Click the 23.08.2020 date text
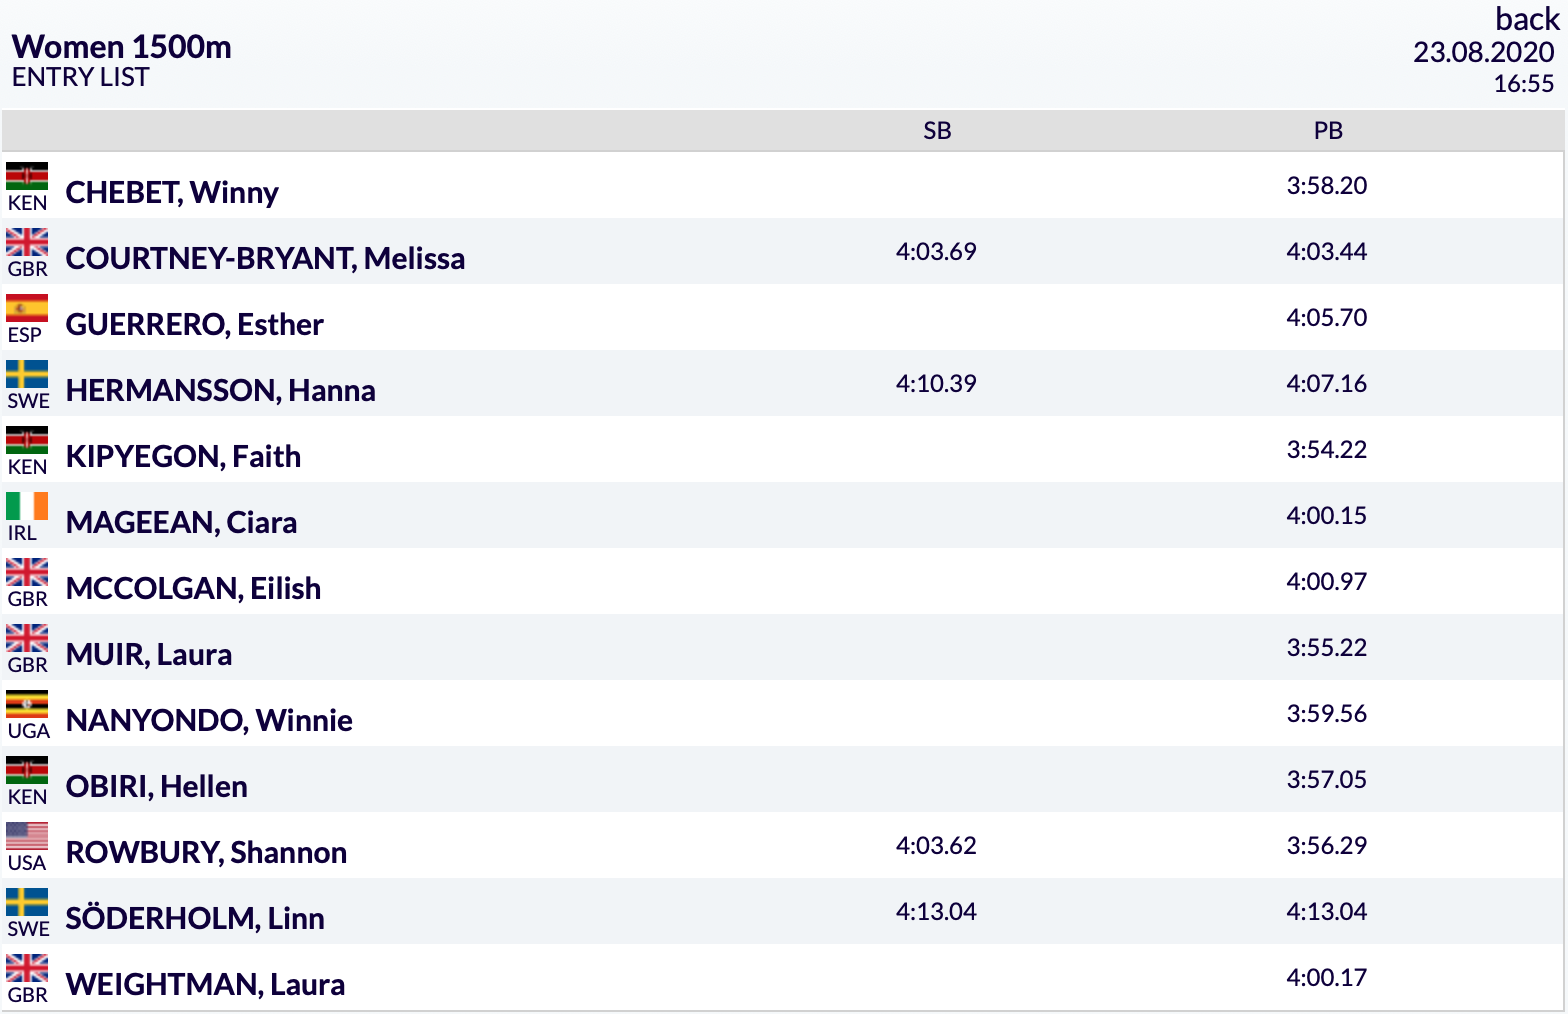The width and height of the screenshot is (1568, 1014). tap(1484, 52)
